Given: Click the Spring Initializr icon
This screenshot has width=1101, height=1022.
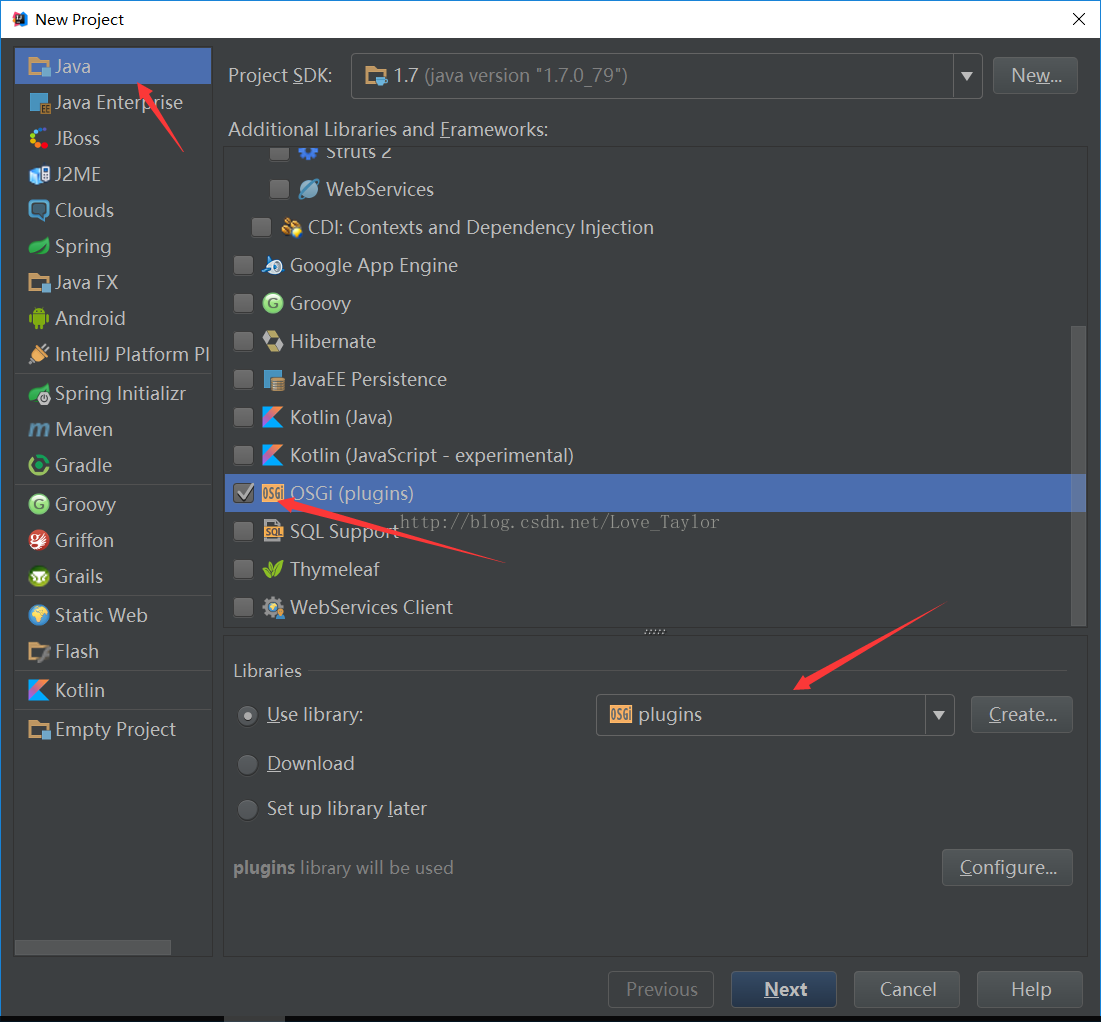Looking at the screenshot, I should (x=39, y=393).
